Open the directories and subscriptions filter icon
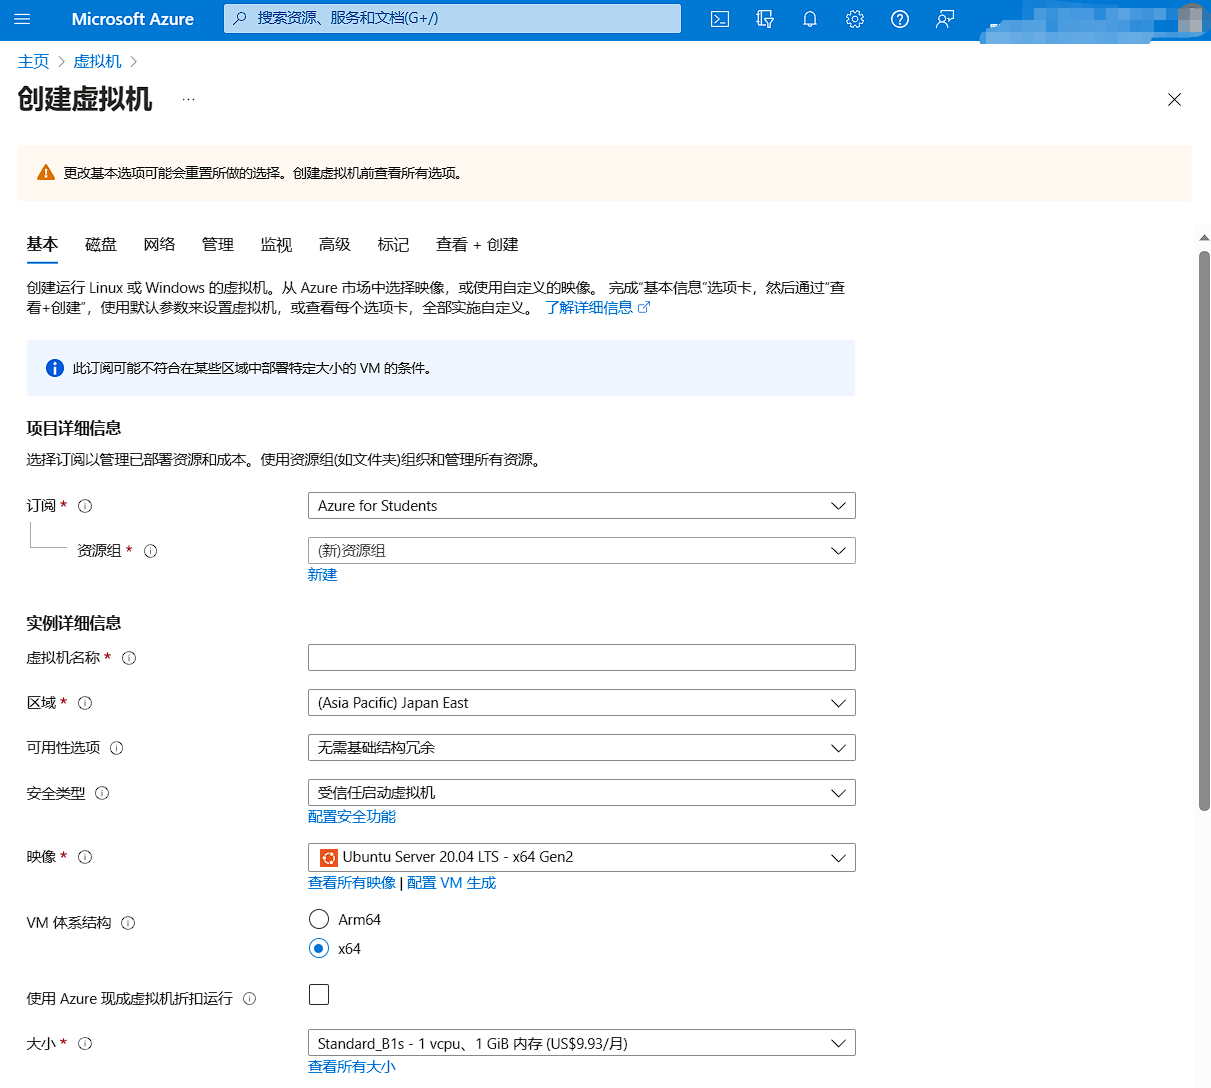 [765, 19]
